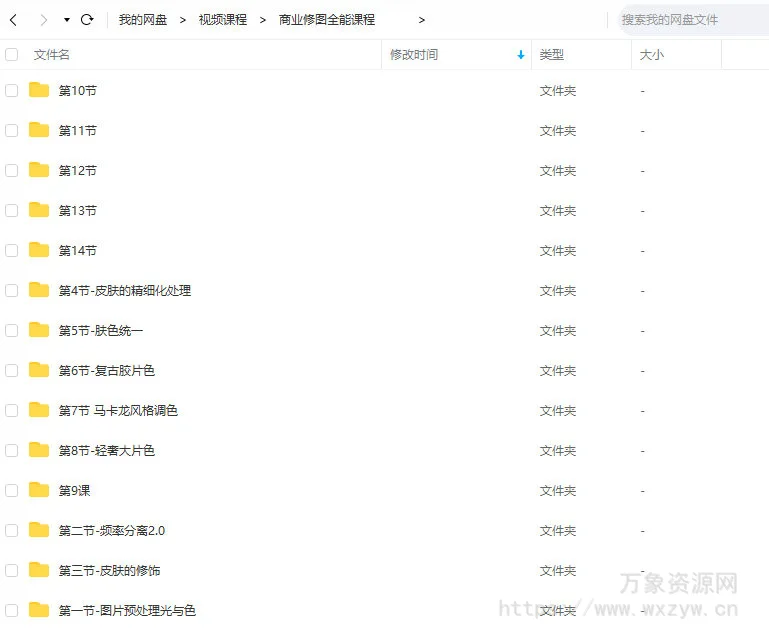769x643 pixels.
Task: Check the box for 第10节
Action: pyautogui.click(x=12, y=91)
